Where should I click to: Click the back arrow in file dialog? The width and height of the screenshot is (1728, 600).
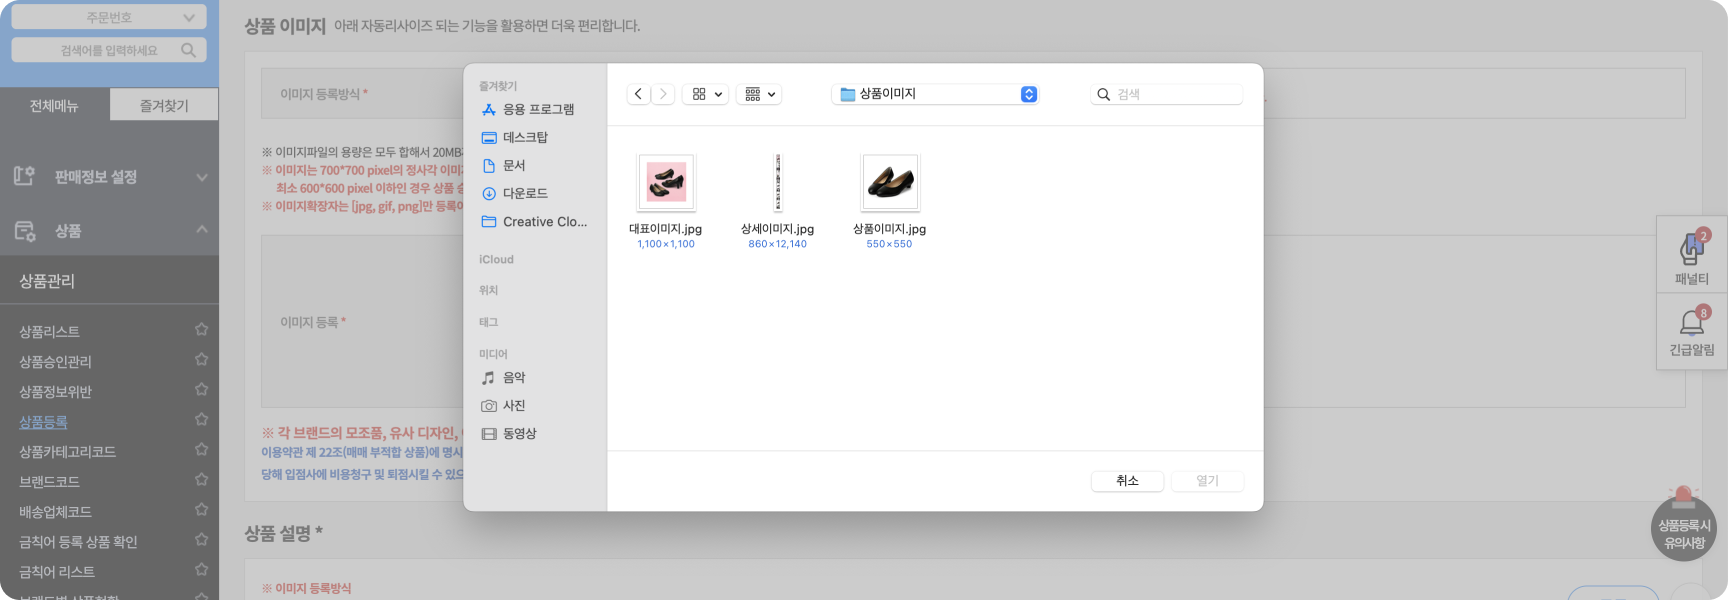tap(638, 94)
